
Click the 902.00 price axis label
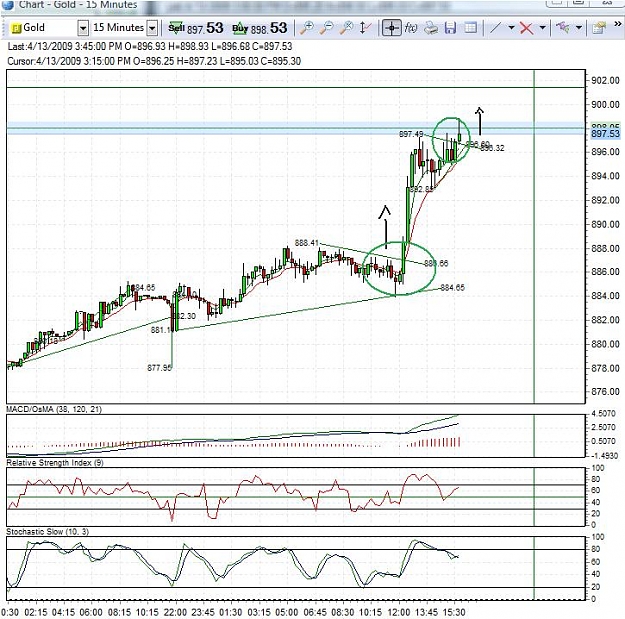(x=605, y=81)
